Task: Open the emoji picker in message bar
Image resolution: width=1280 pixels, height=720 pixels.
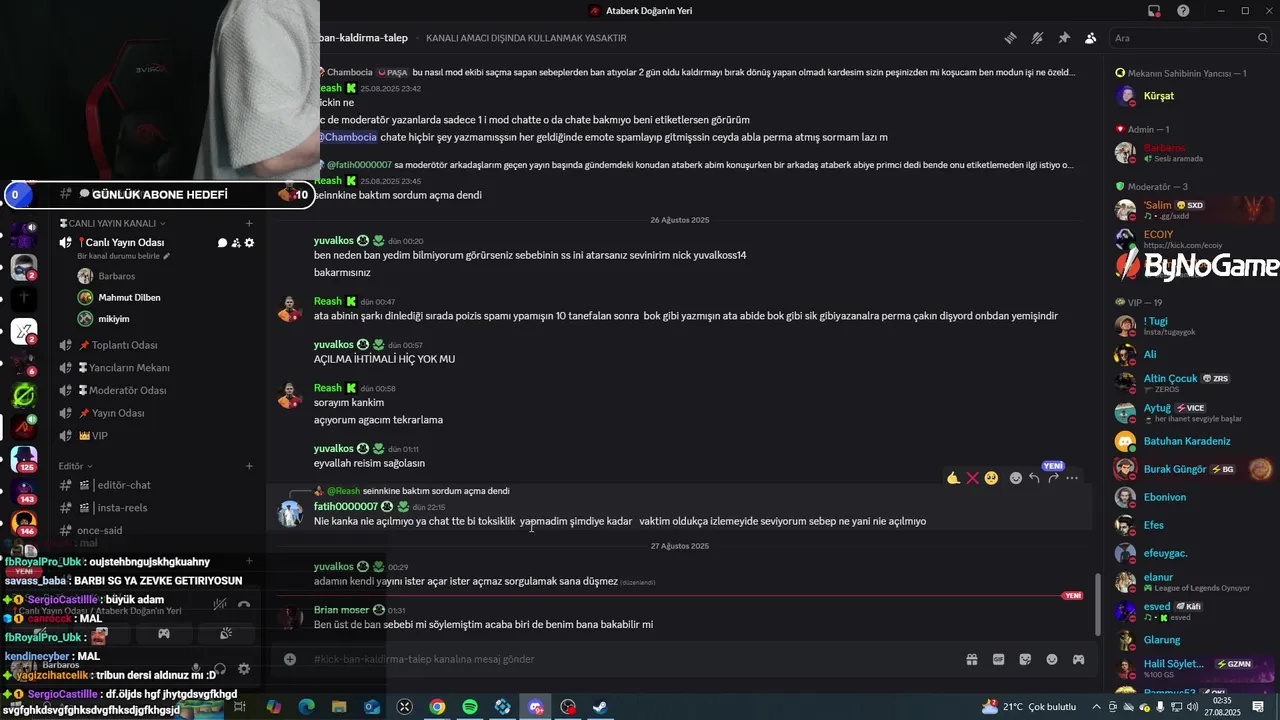Action: 1052,659
